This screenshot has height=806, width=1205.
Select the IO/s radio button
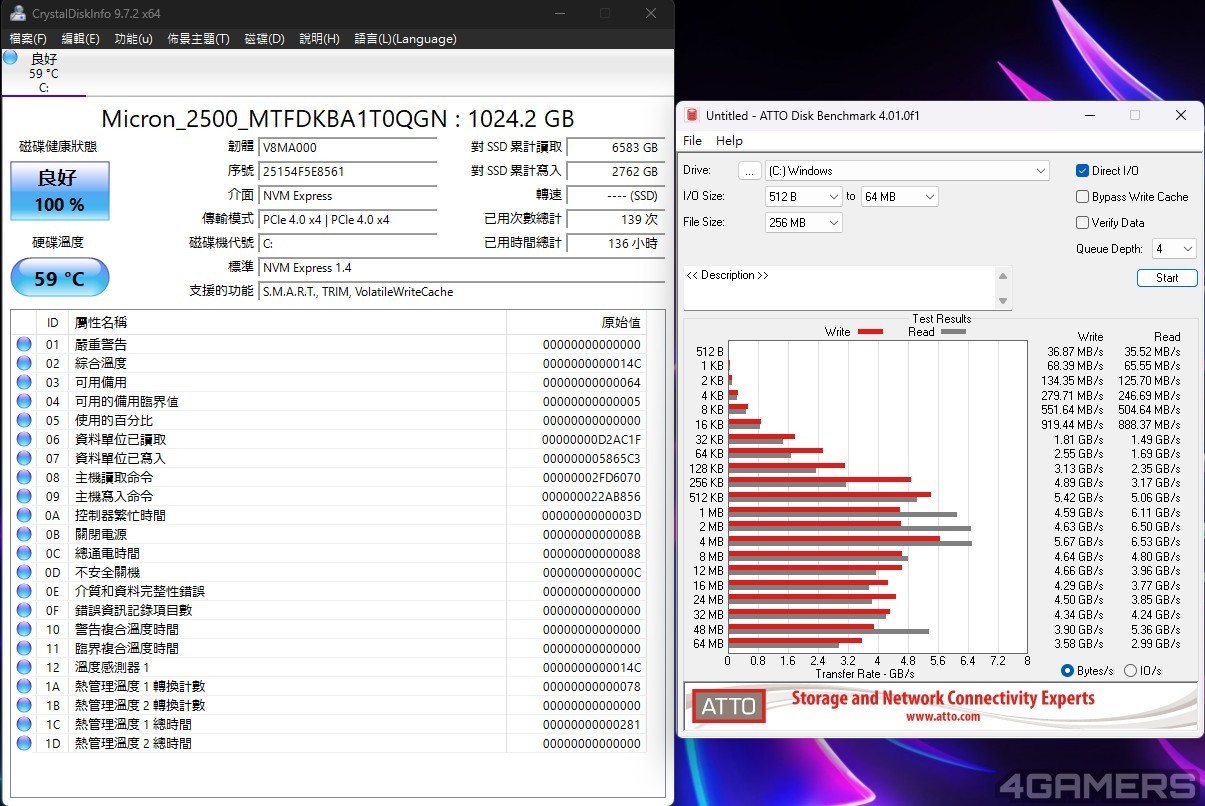coord(1130,671)
